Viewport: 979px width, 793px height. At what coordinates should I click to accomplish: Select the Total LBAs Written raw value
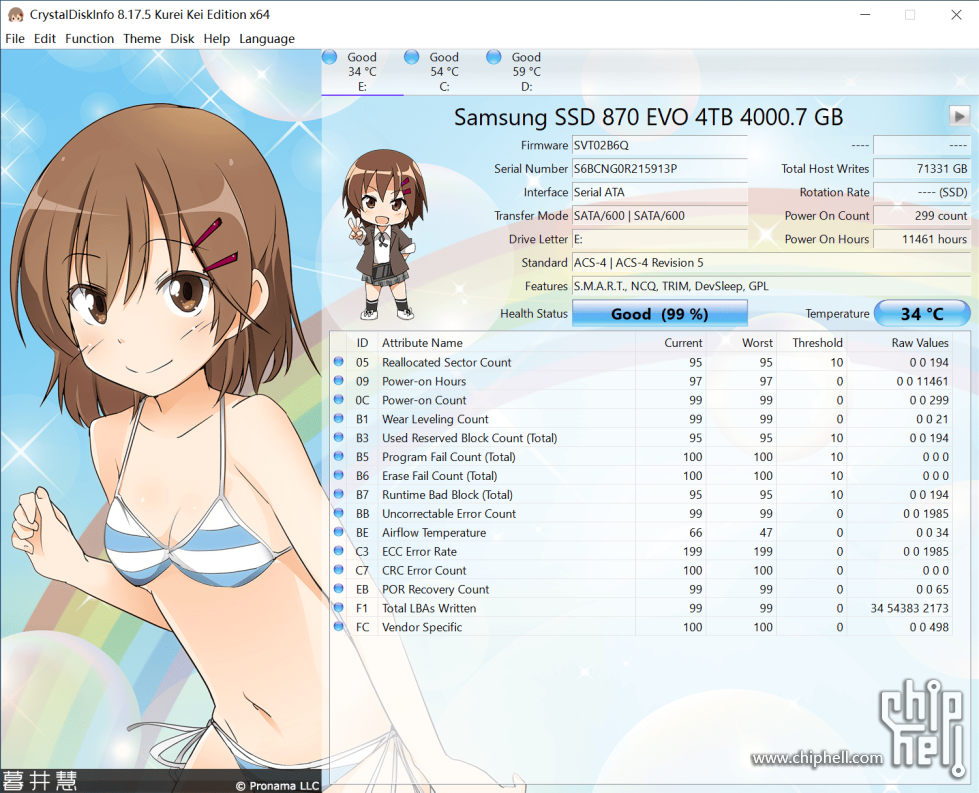point(909,608)
